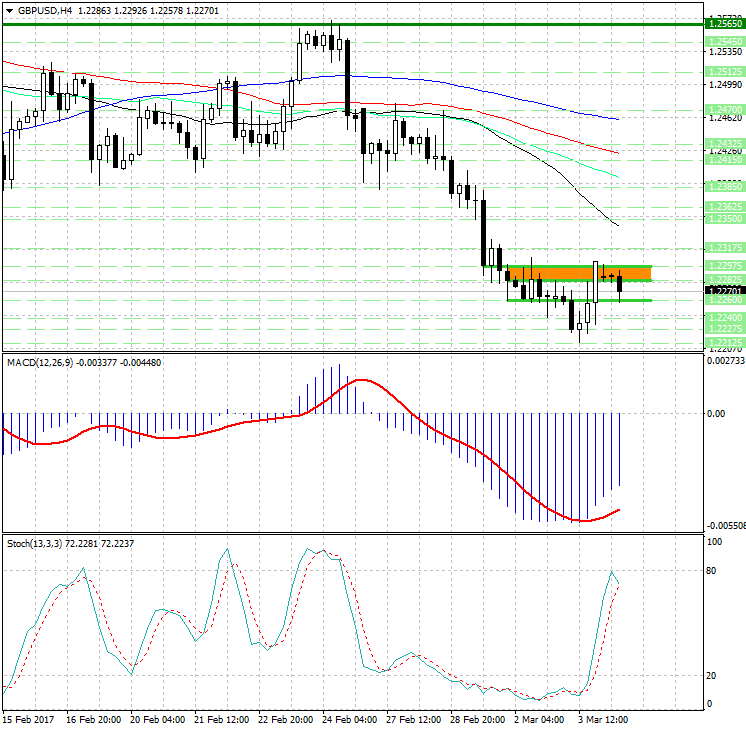Click the GBPUSD,H4 chart title text
The height and width of the screenshot is (731, 746).
45,10
